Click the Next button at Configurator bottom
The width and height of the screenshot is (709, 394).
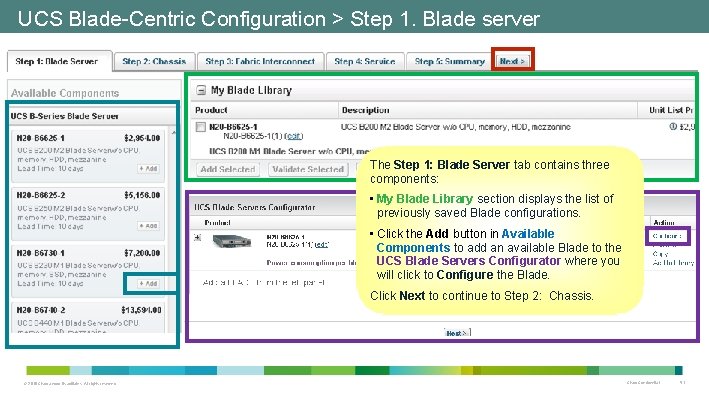(x=457, y=333)
